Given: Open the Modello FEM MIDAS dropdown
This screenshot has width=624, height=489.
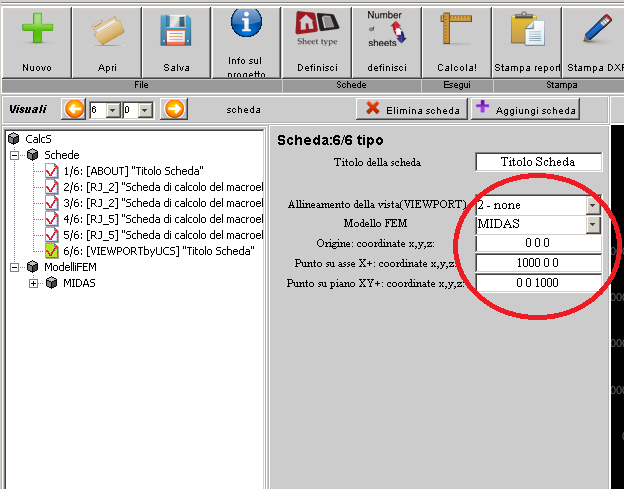Looking at the screenshot, I should 593,225.
